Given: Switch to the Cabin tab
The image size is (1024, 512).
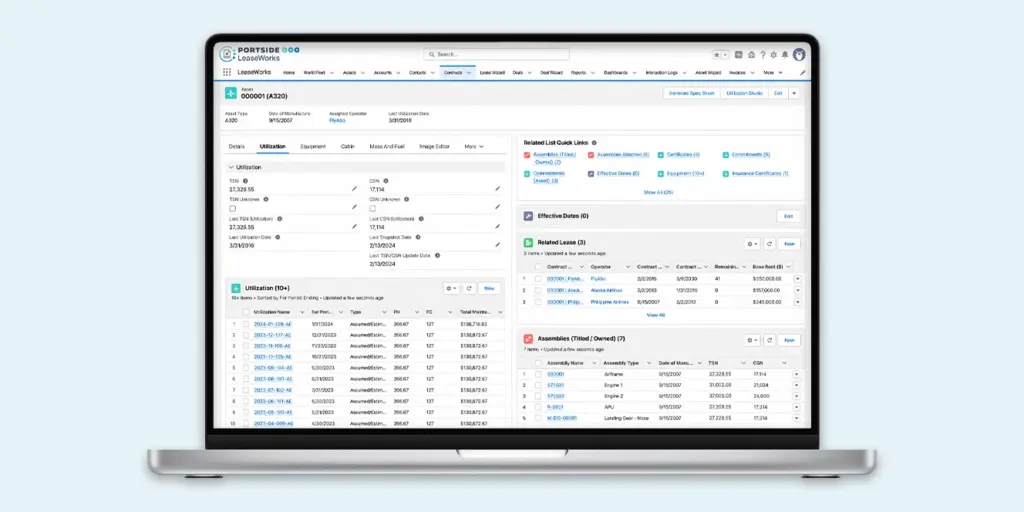Looking at the screenshot, I should pos(347,147).
